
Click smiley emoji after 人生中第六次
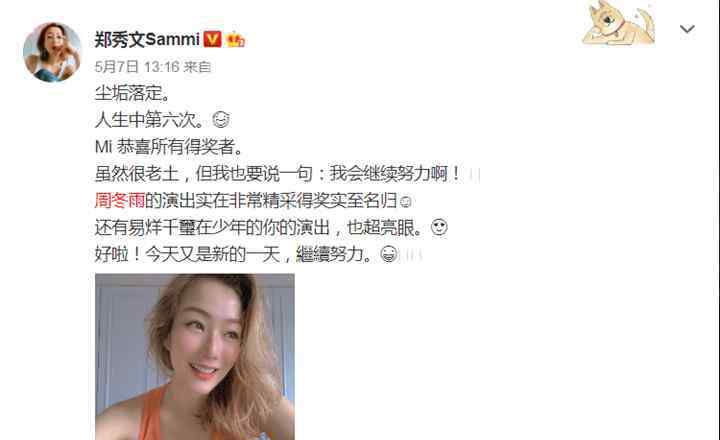[221, 120]
